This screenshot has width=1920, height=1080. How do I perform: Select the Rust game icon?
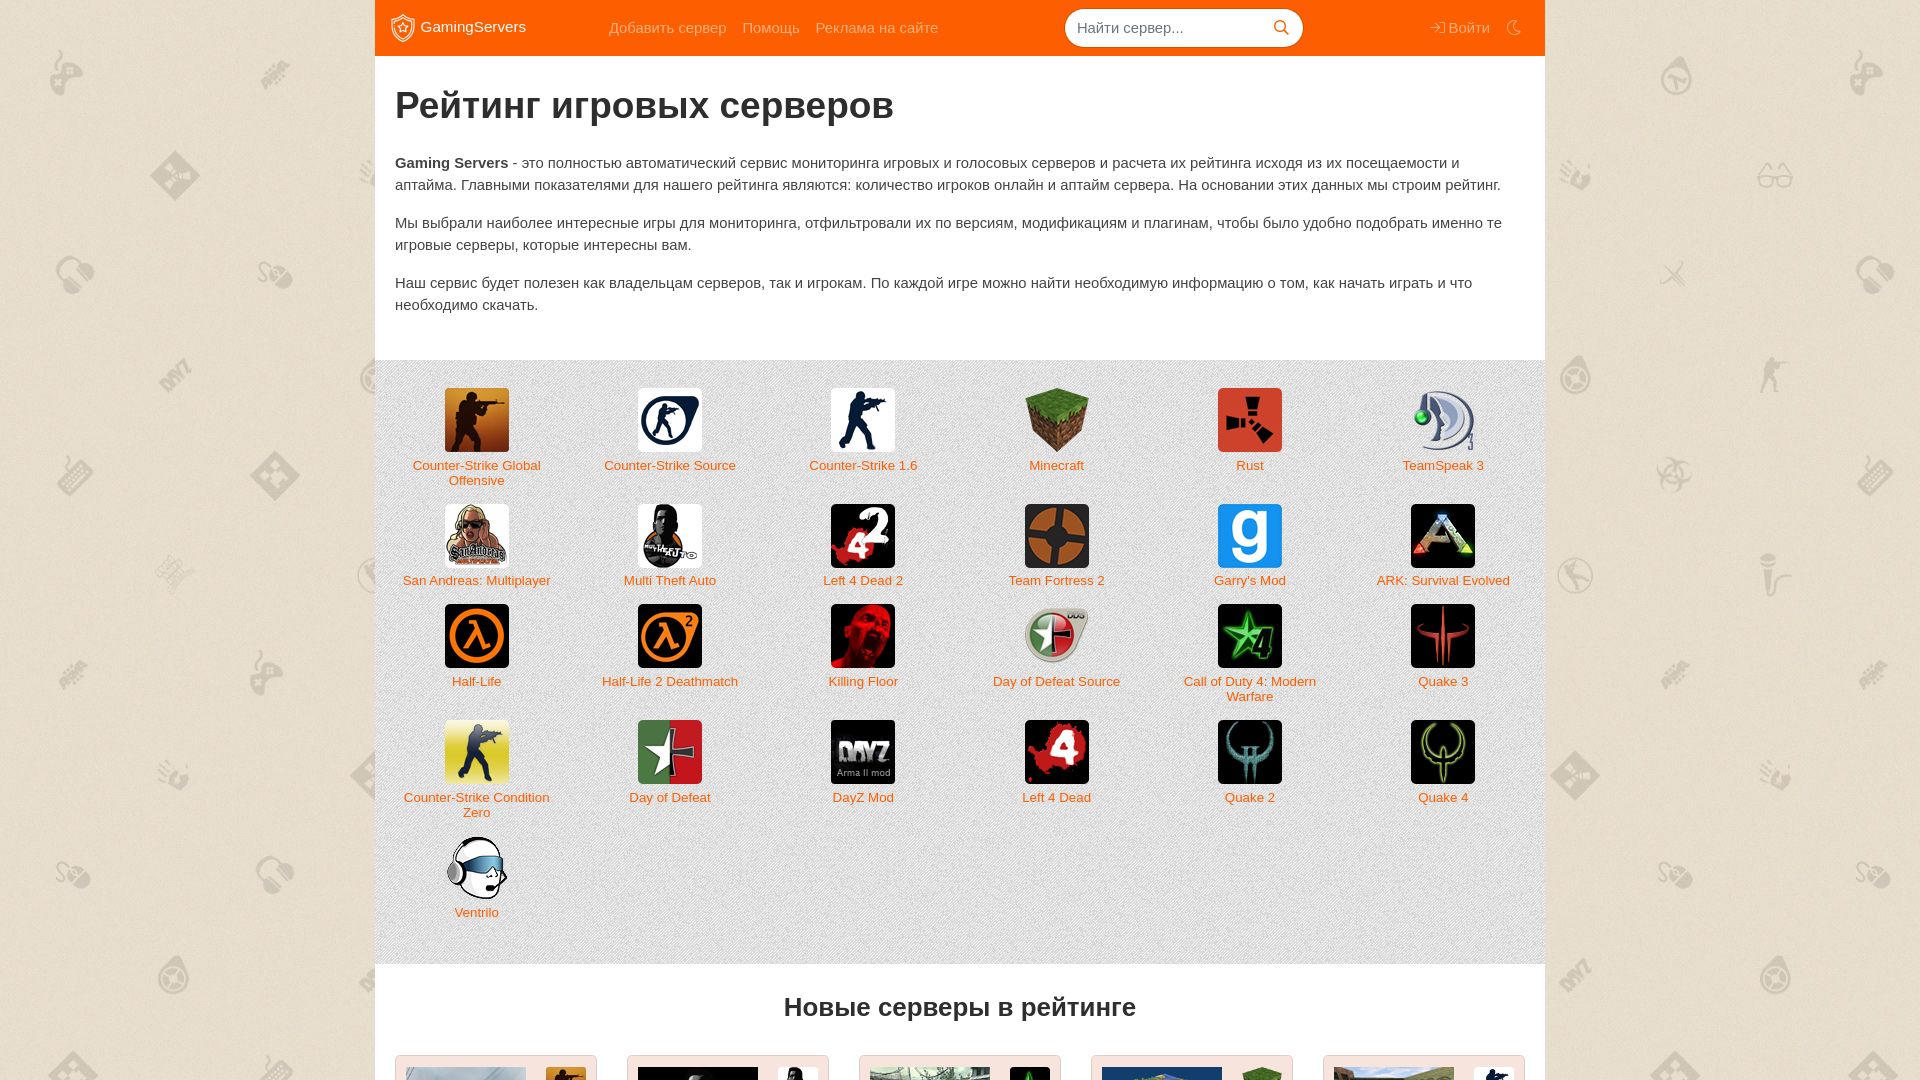(1250, 420)
